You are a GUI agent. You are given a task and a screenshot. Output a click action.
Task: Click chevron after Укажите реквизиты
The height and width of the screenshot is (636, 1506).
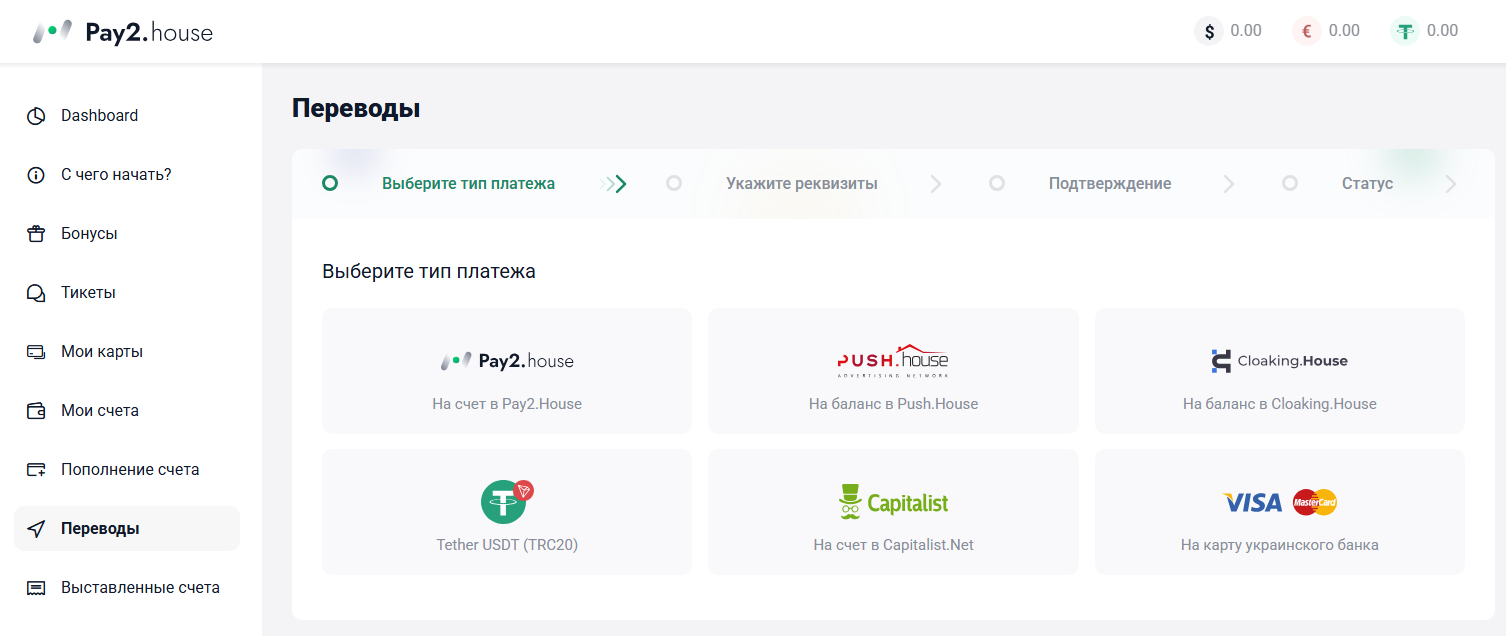[936, 184]
